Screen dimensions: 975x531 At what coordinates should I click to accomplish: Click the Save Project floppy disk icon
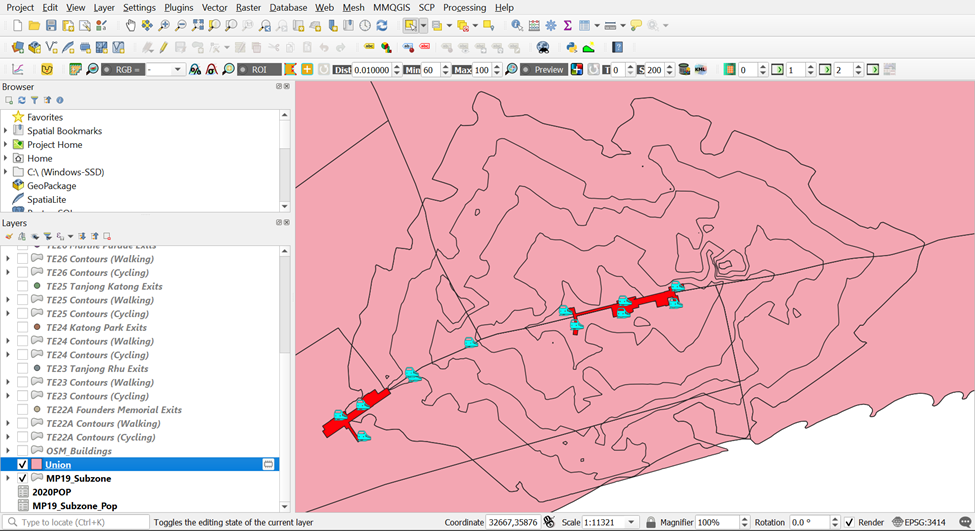(x=51, y=25)
